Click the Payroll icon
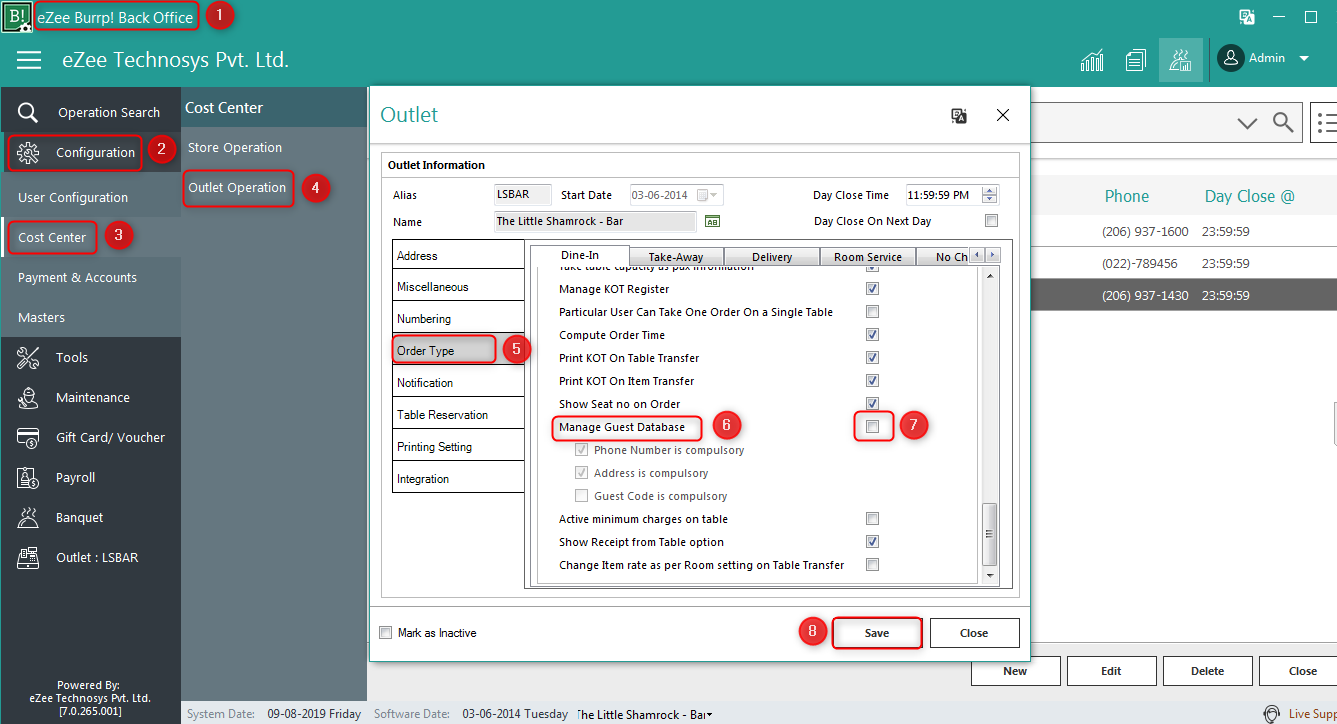Screen dimensions: 1337x724 tap(29, 477)
